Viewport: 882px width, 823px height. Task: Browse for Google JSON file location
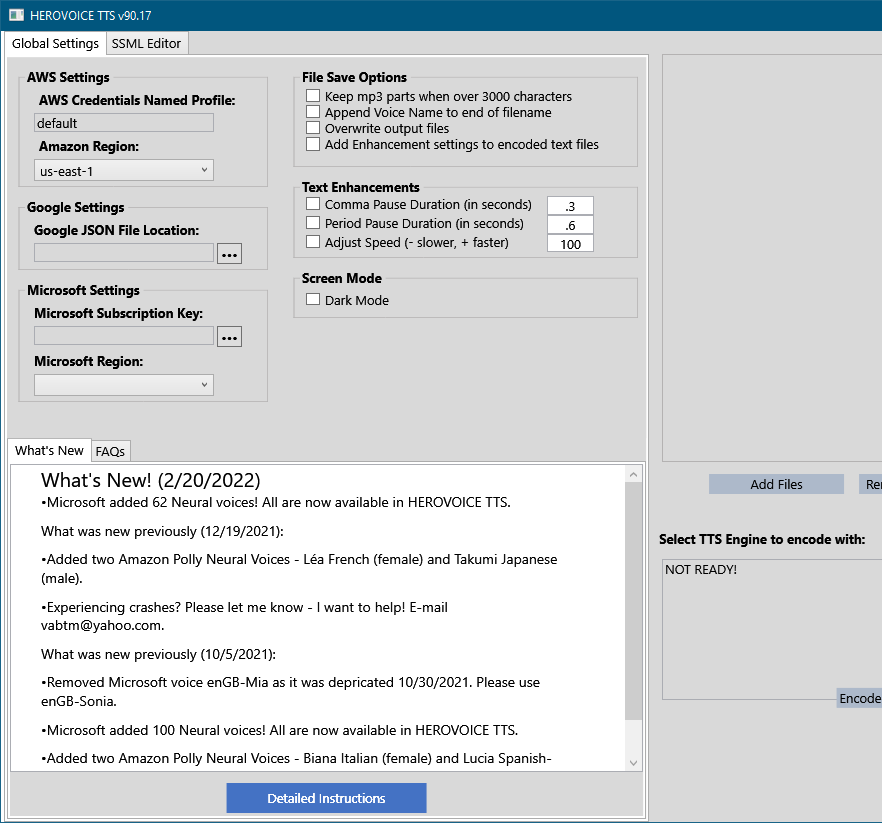point(230,254)
